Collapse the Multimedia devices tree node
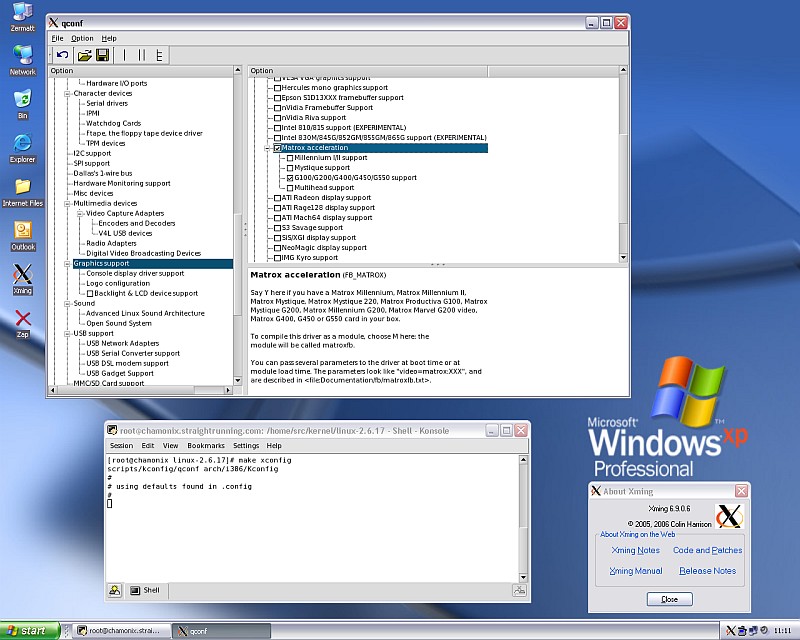This screenshot has width=800, height=640. 67,204
